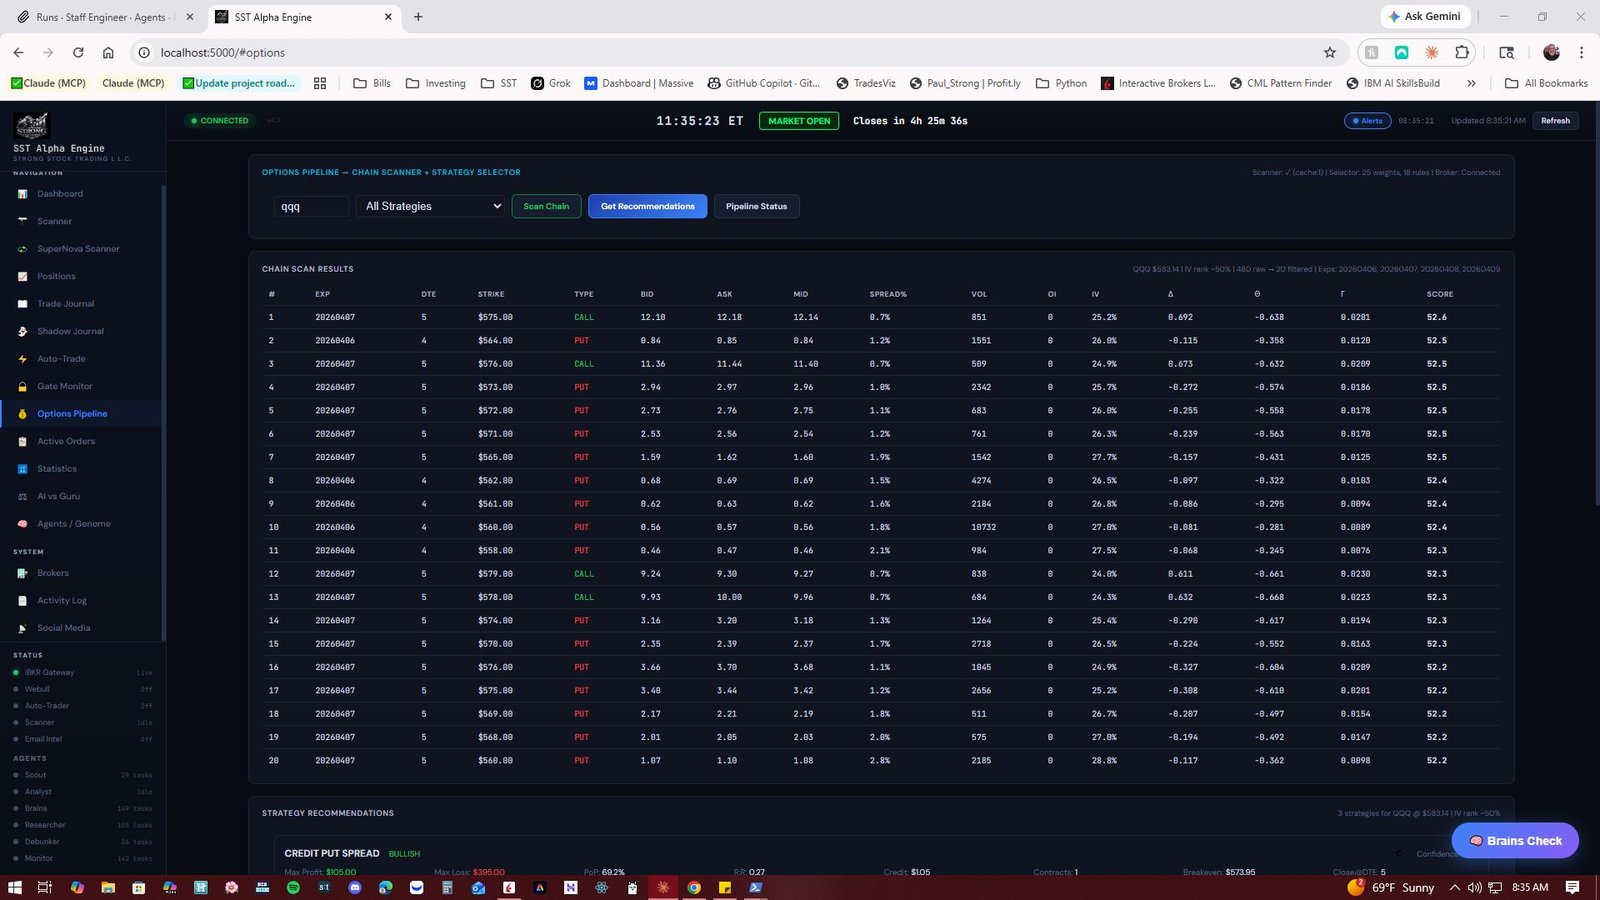Image resolution: width=1600 pixels, height=900 pixels.
Task: Click the Pipeline Status button
Action: point(756,206)
